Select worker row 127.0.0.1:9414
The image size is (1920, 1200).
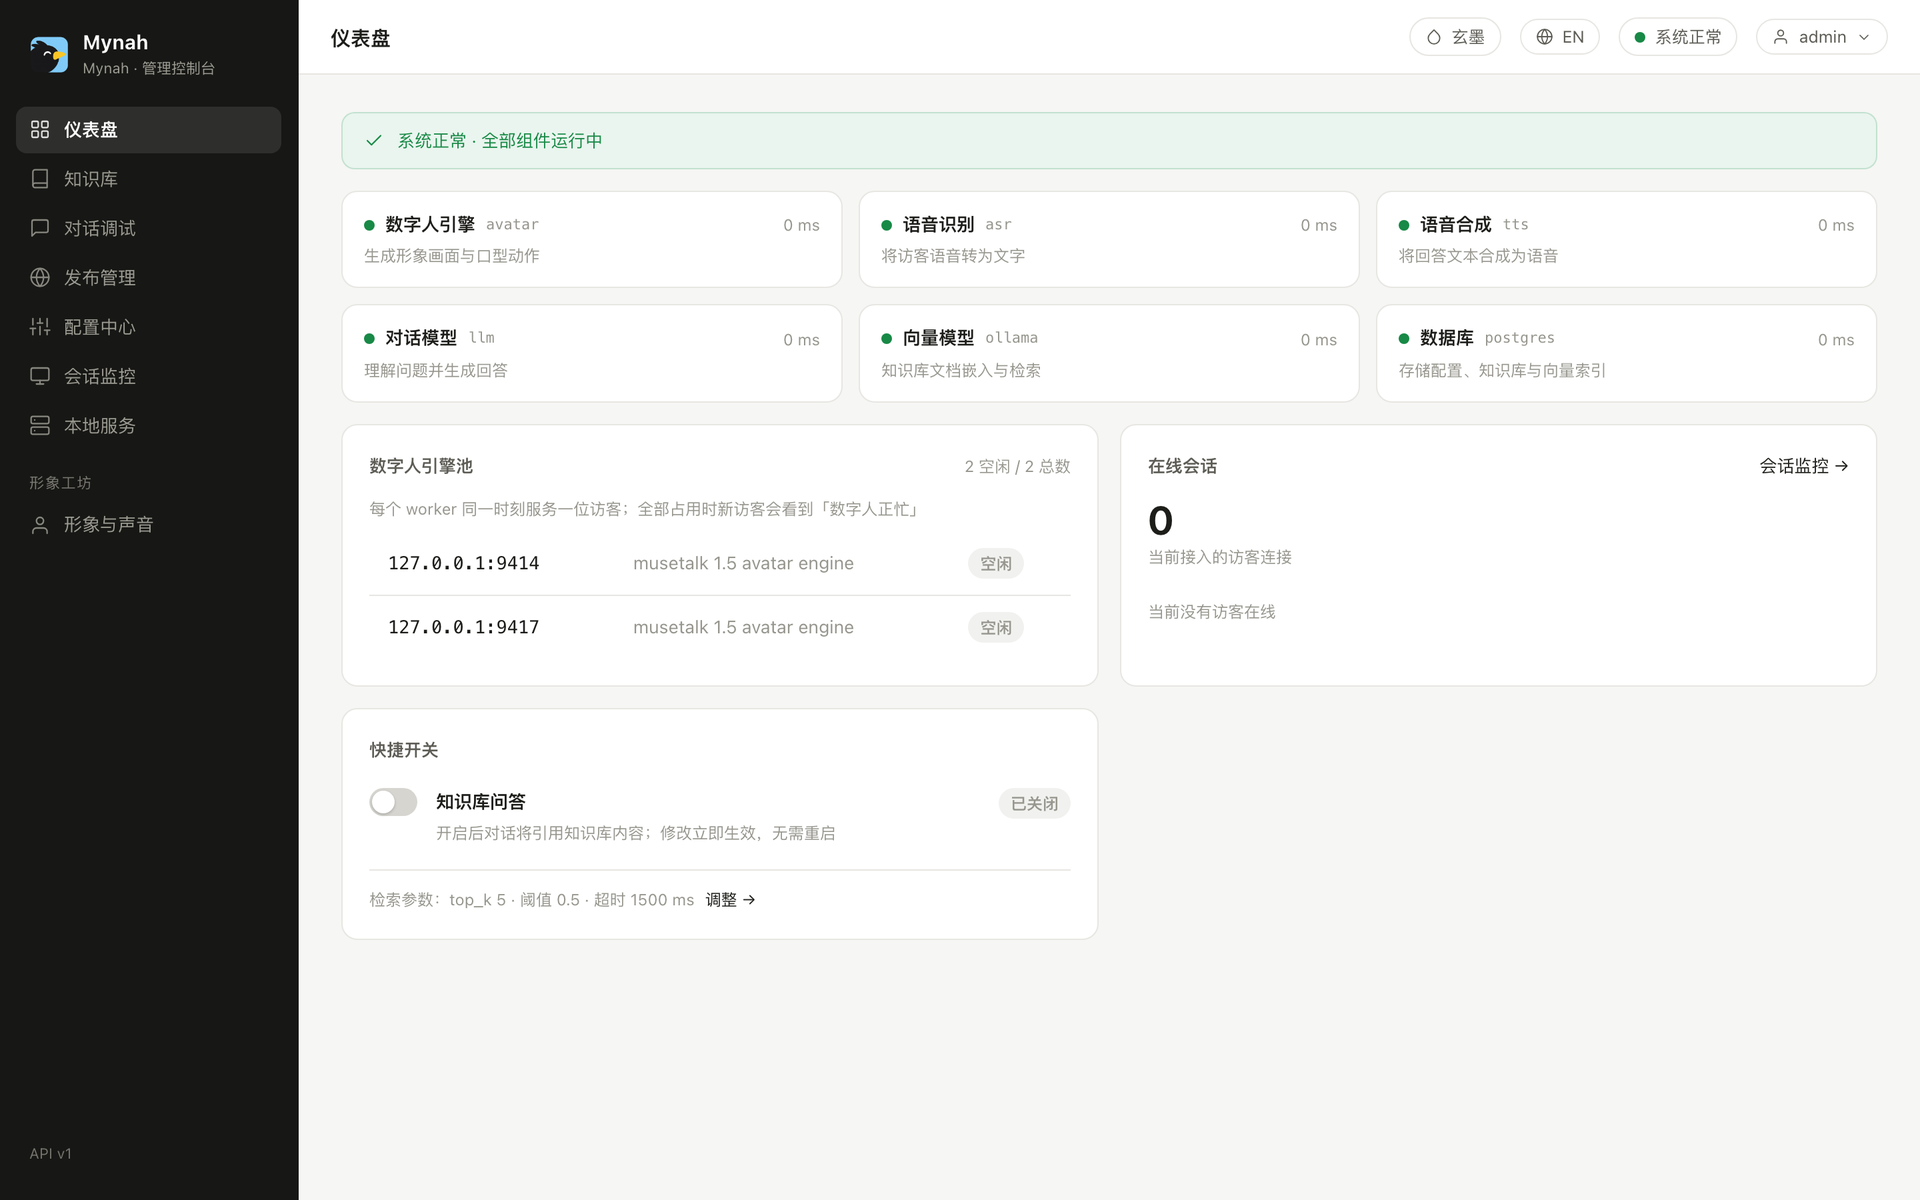coord(720,564)
